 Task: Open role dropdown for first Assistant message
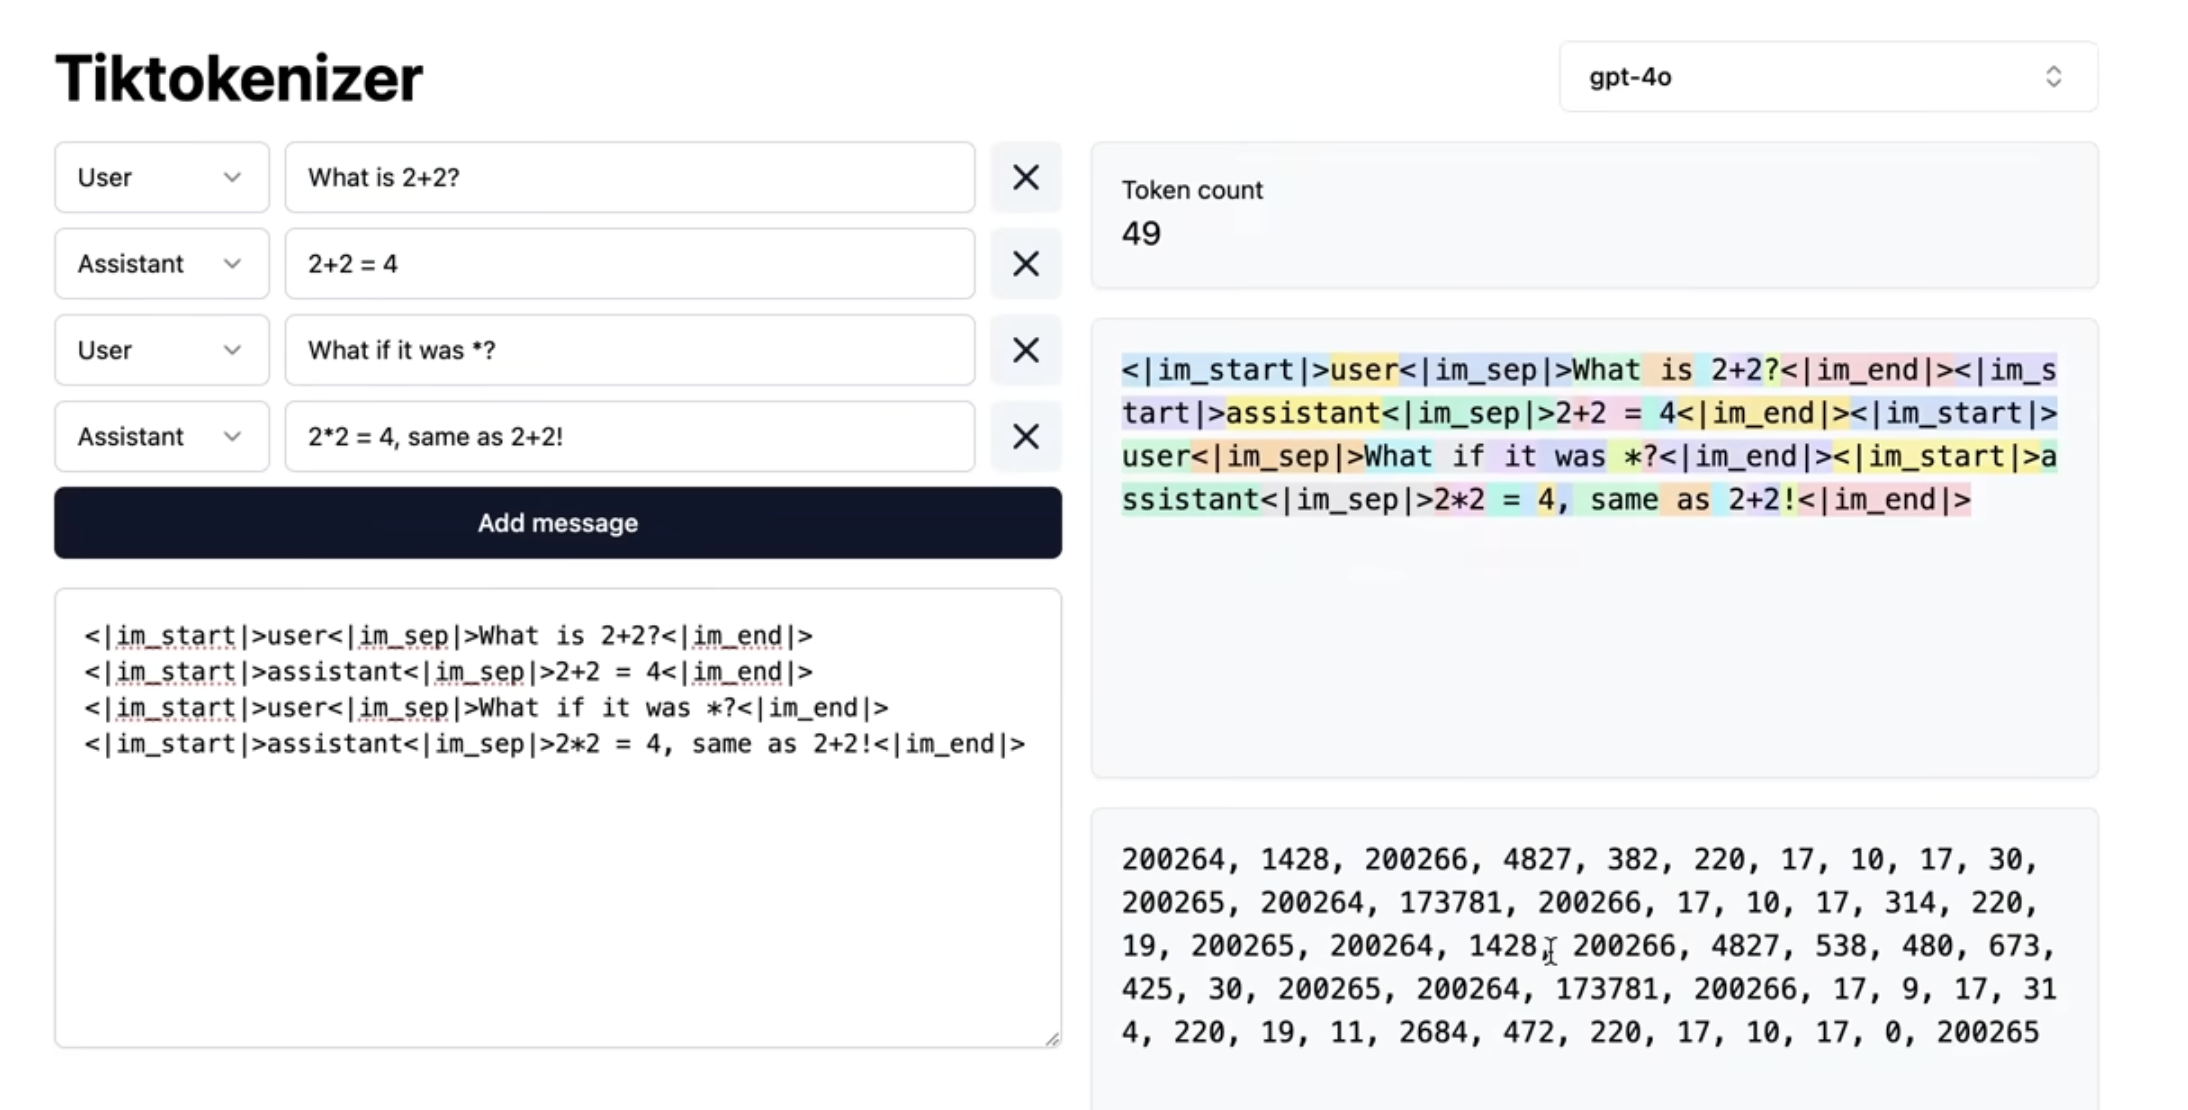click(x=162, y=264)
